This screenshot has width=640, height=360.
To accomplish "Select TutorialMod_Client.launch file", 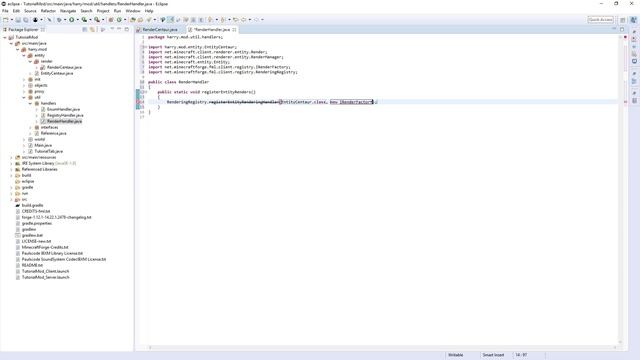I will 45,271.
